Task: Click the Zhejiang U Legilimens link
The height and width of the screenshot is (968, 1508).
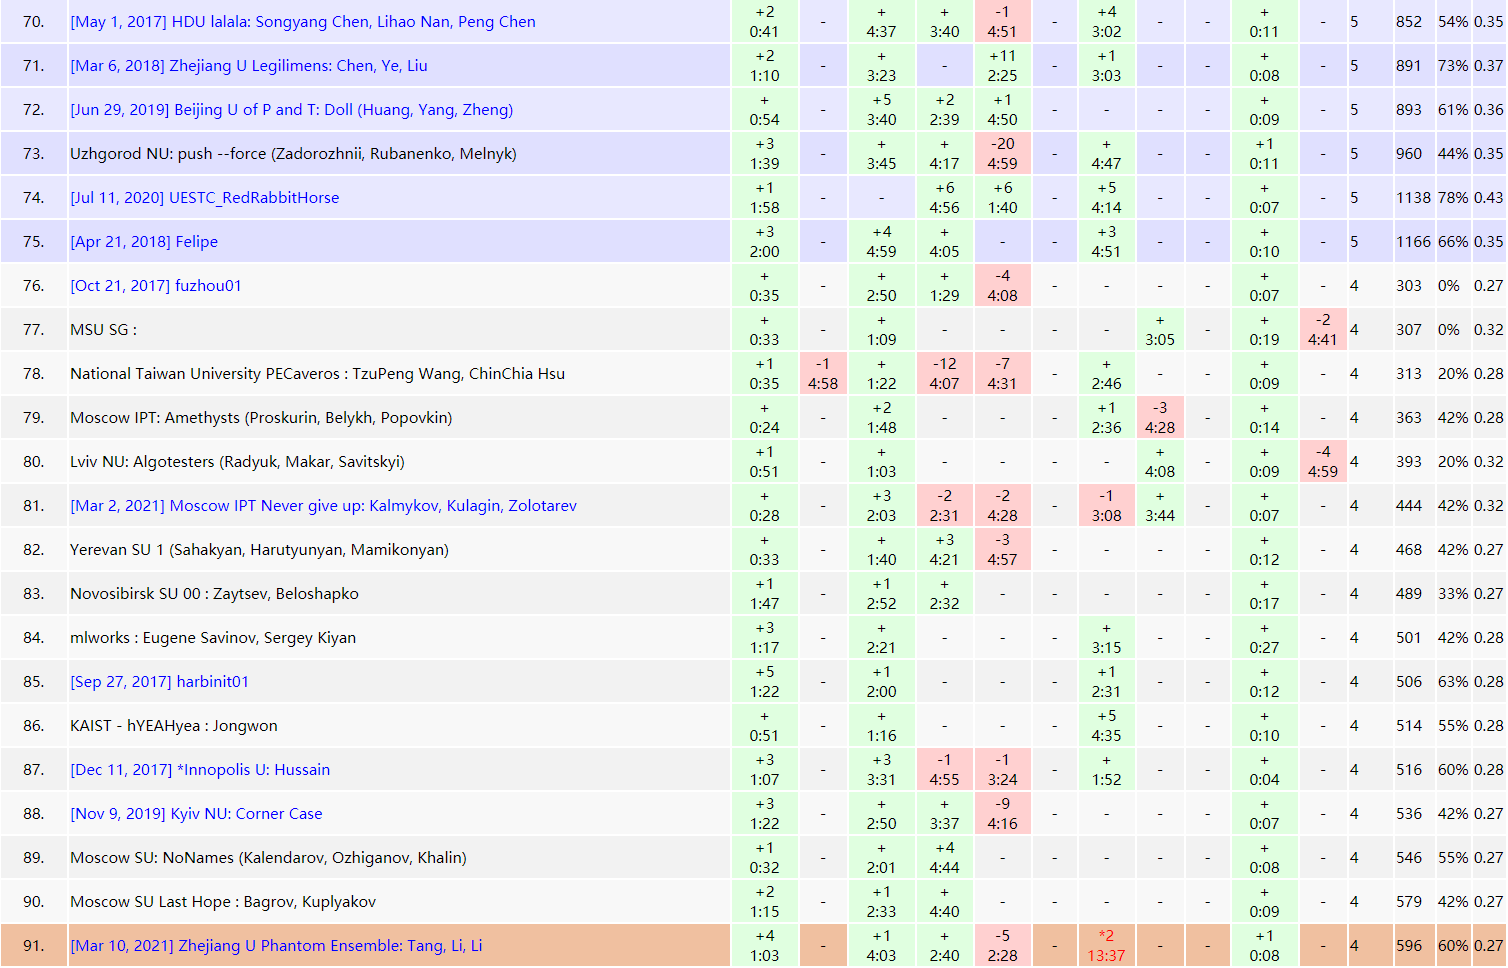Action: pos(249,66)
